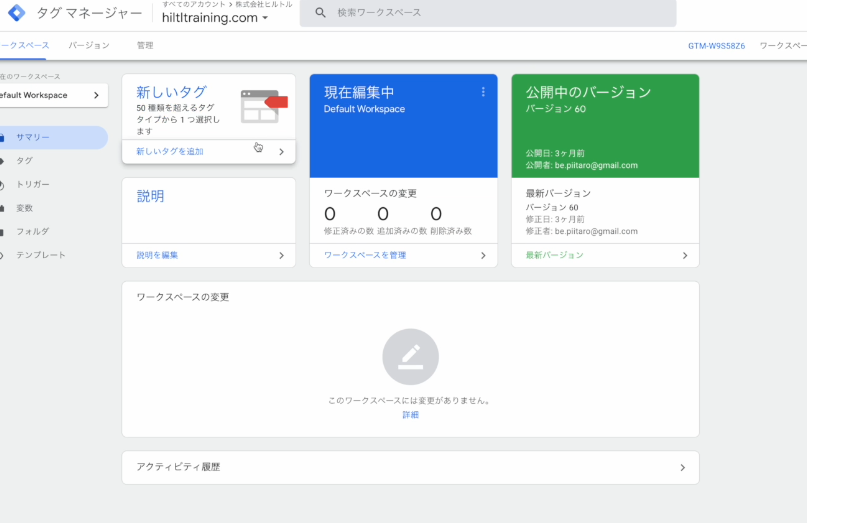Click the 新しいタグ card heading
Screen dimensions: 843x523
(x=171, y=92)
